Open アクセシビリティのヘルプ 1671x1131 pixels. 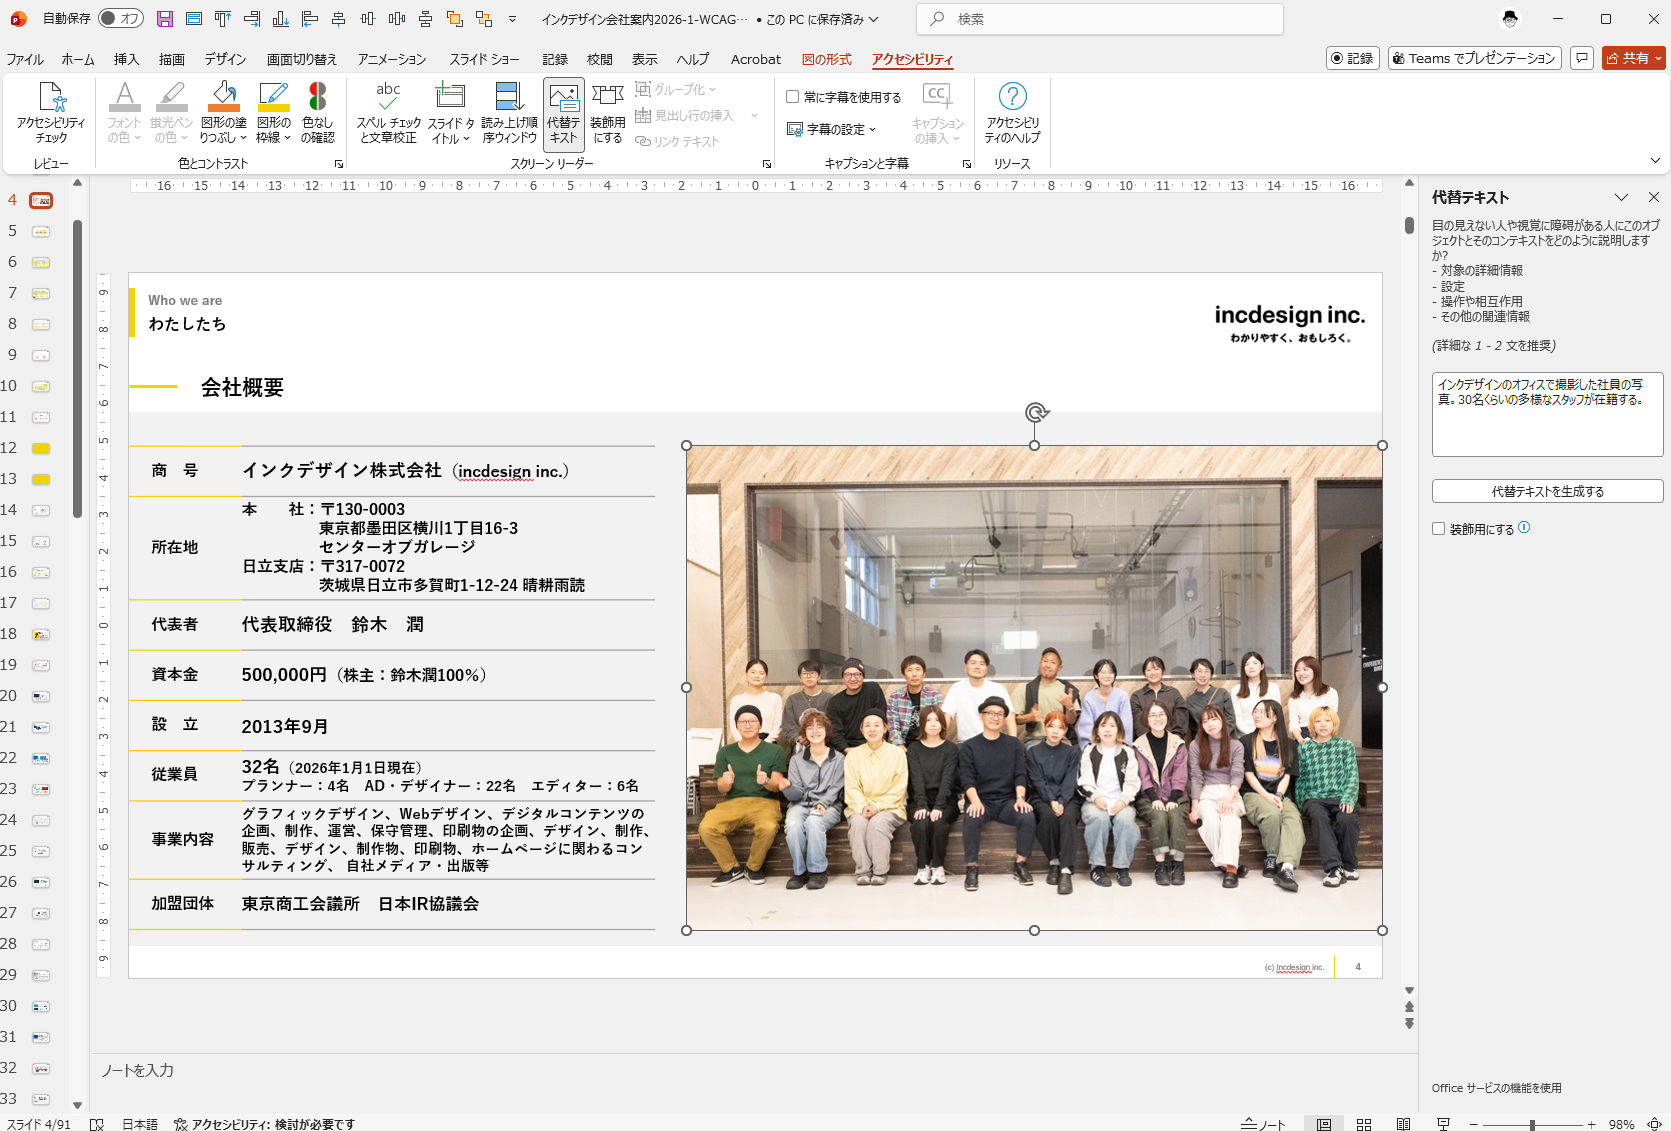(1012, 112)
